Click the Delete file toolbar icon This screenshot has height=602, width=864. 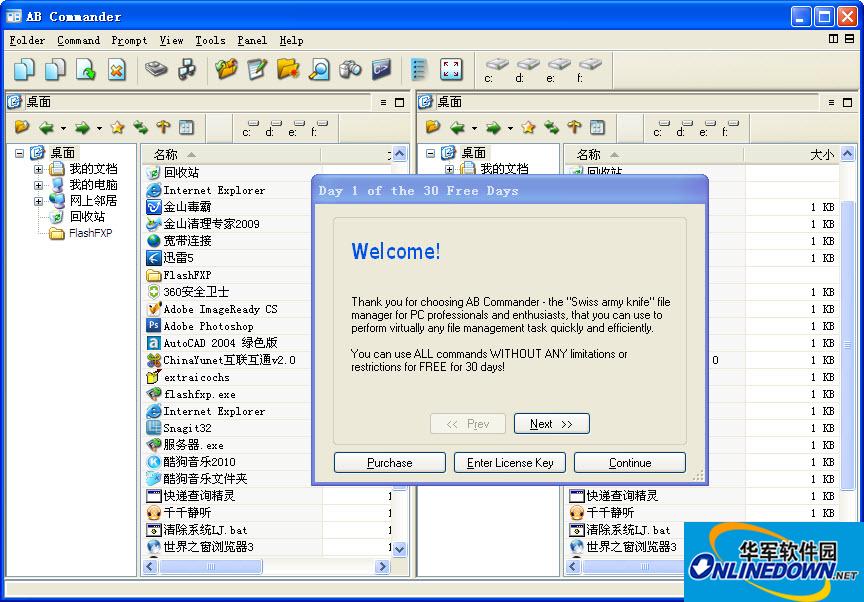point(117,70)
